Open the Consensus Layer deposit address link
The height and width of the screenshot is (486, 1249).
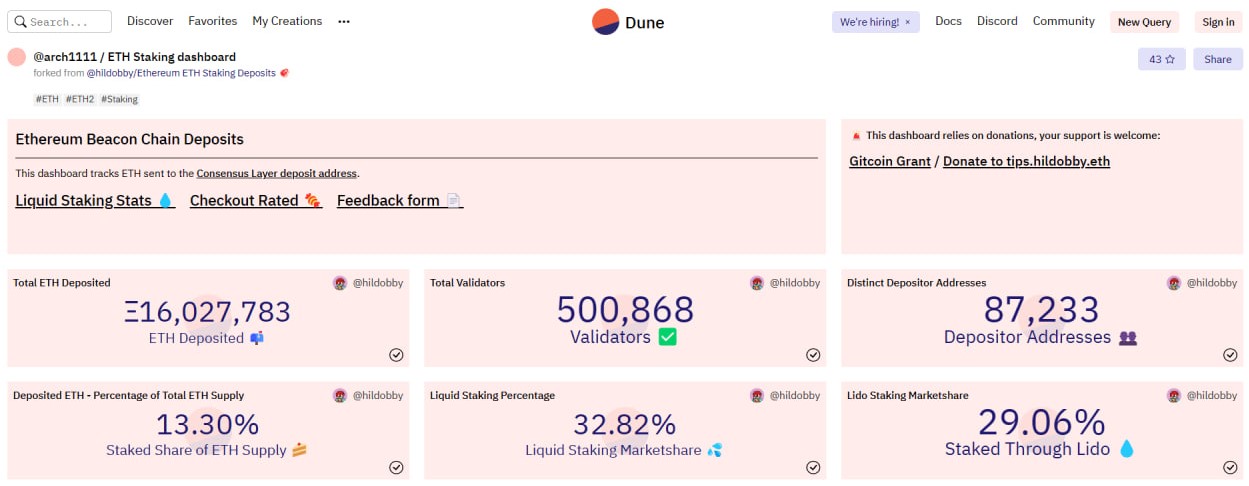point(276,174)
